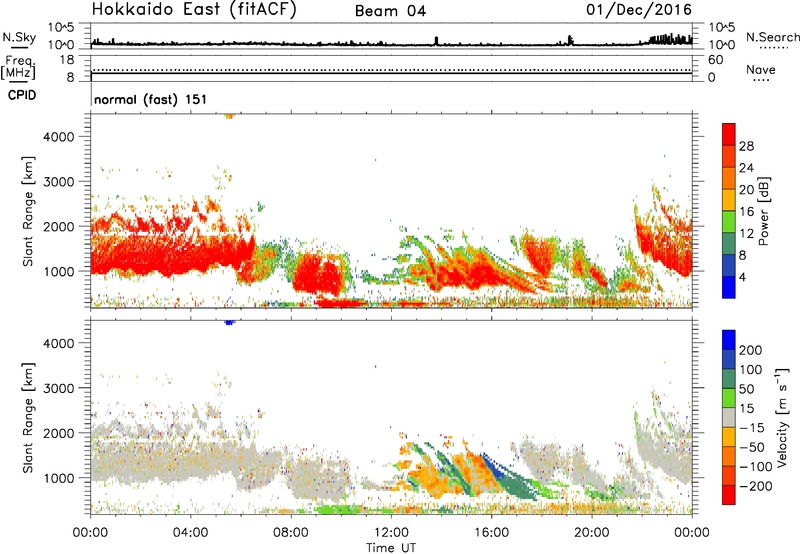Click the '4000' tick in the power panel

59,137
